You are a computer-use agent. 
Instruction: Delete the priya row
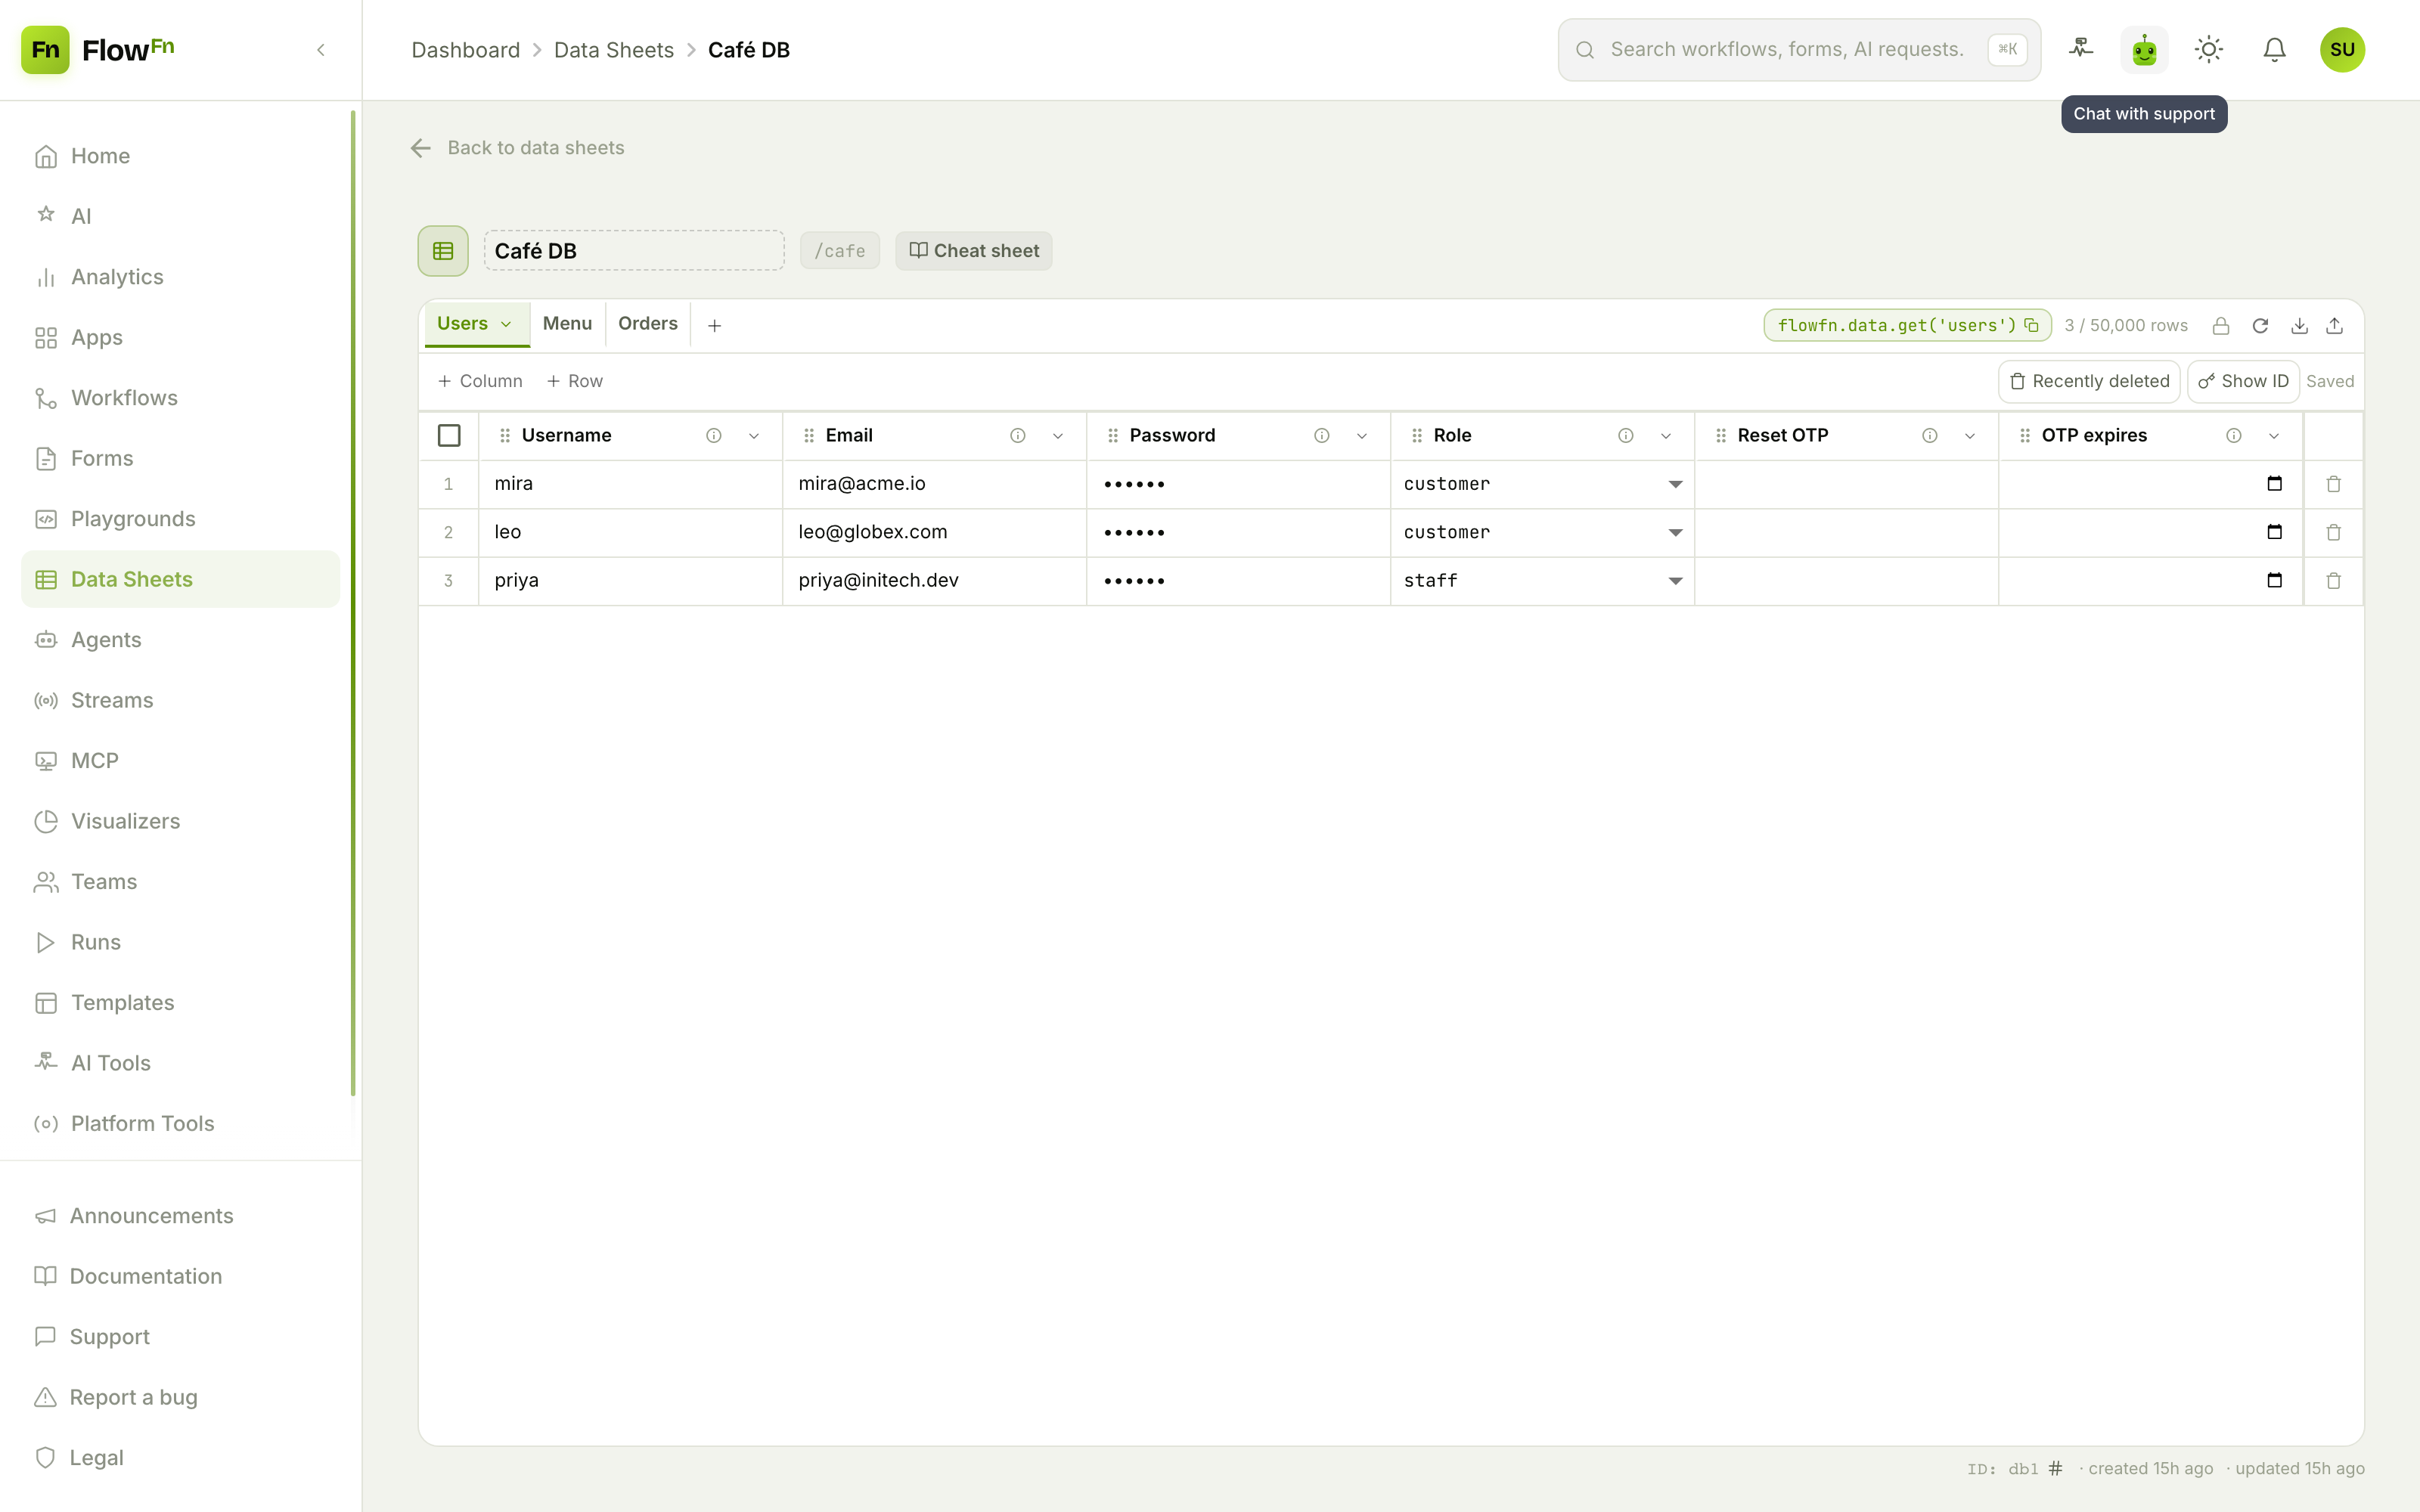pyautogui.click(x=2334, y=580)
